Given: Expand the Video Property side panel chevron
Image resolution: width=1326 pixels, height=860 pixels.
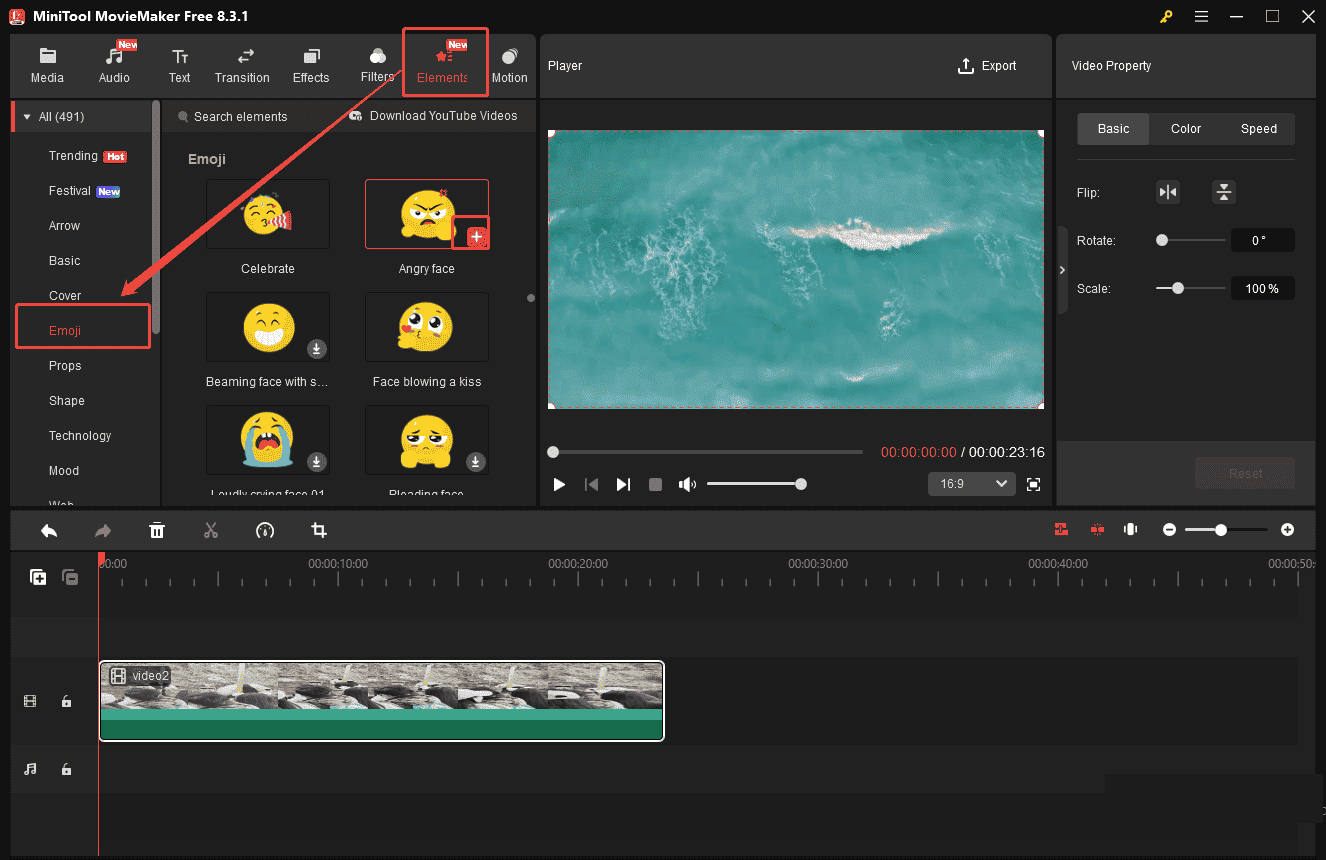Looking at the screenshot, I should 1062,269.
